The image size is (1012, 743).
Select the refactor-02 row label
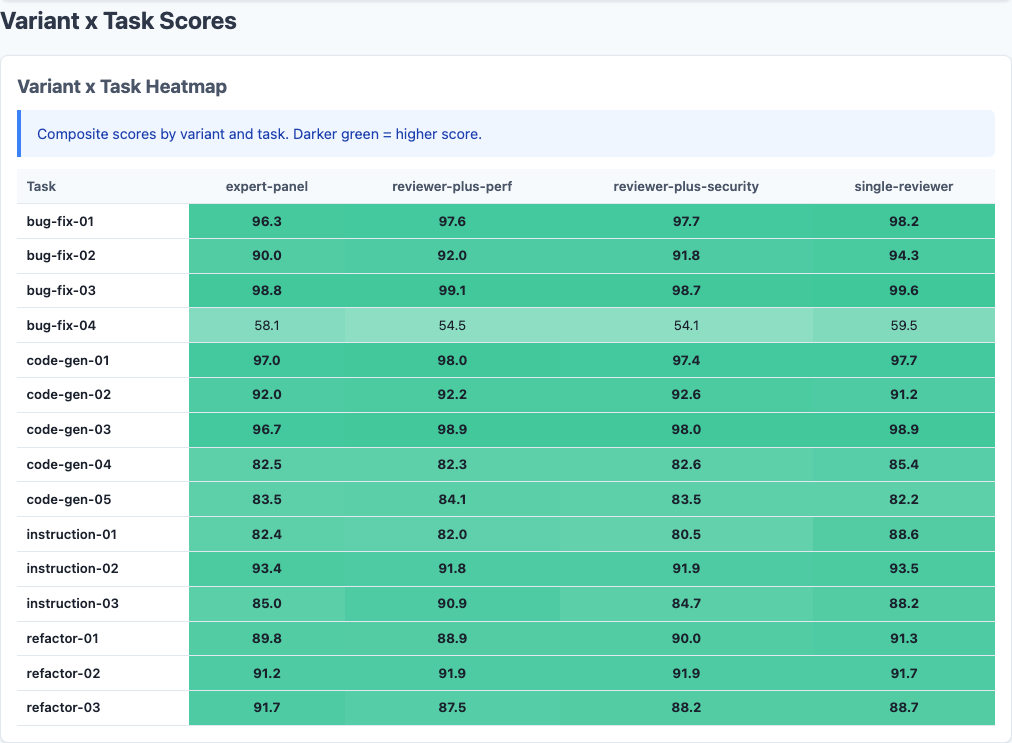point(62,672)
